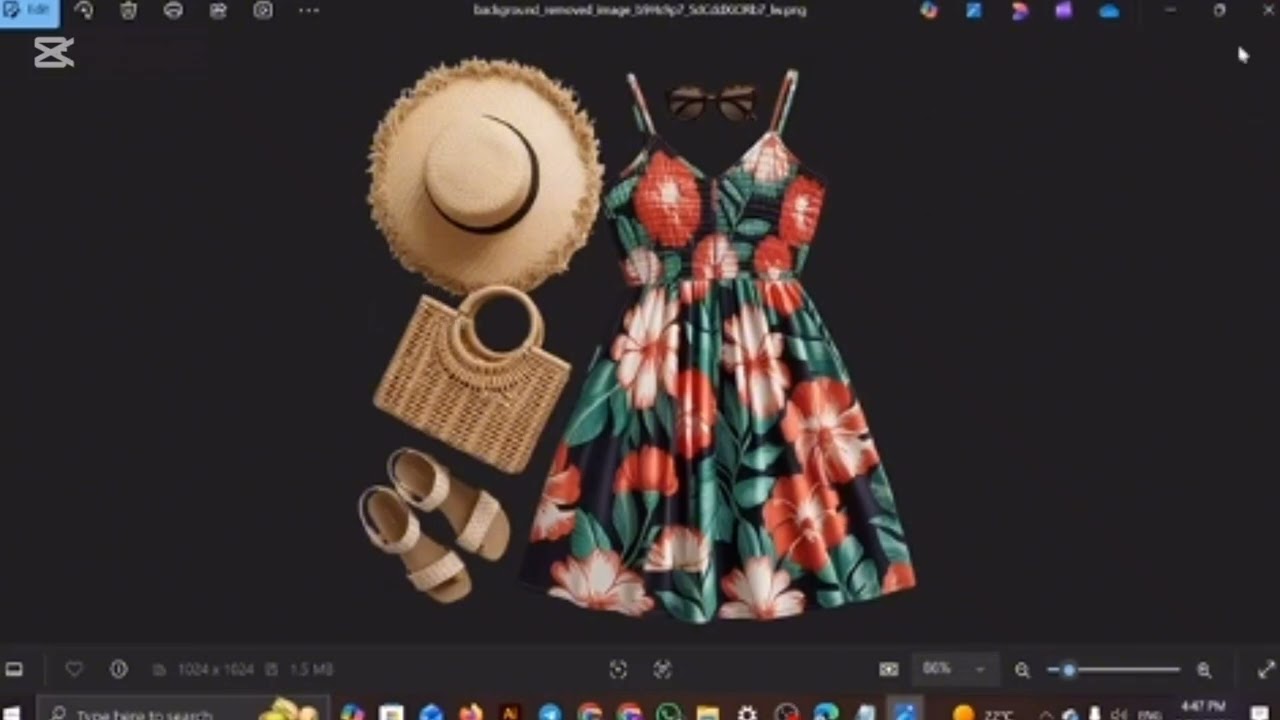Open the OneDrive cloud icon
The width and height of the screenshot is (1280, 720).
click(1109, 11)
